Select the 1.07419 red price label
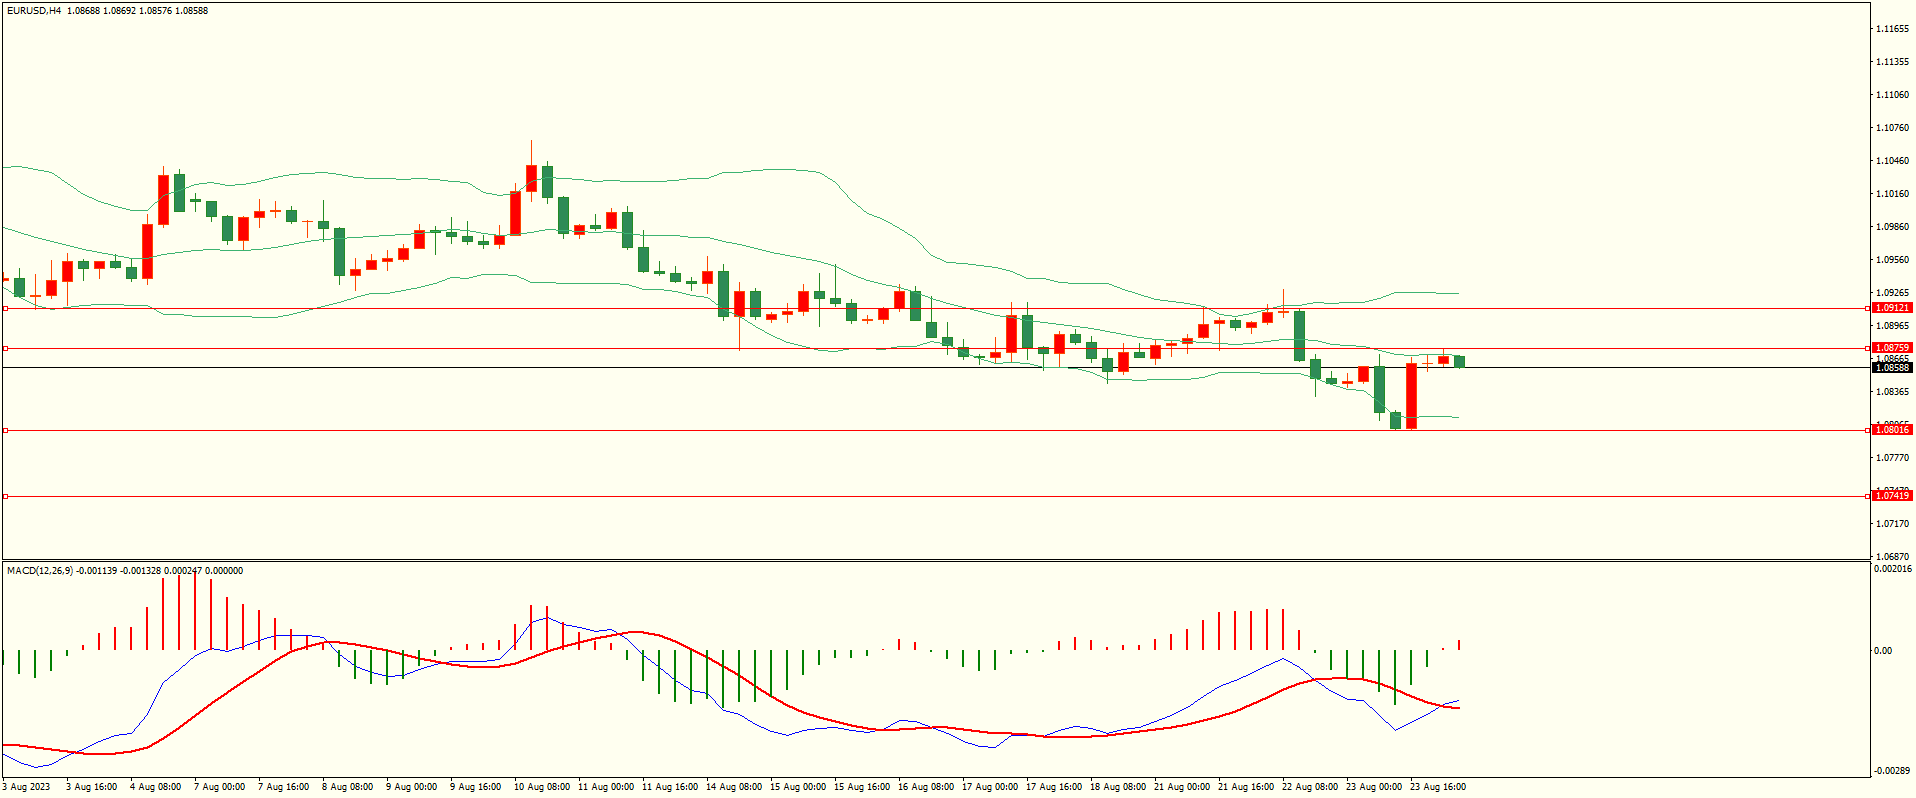The height and width of the screenshot is (798, 1916). [1891, 496]
